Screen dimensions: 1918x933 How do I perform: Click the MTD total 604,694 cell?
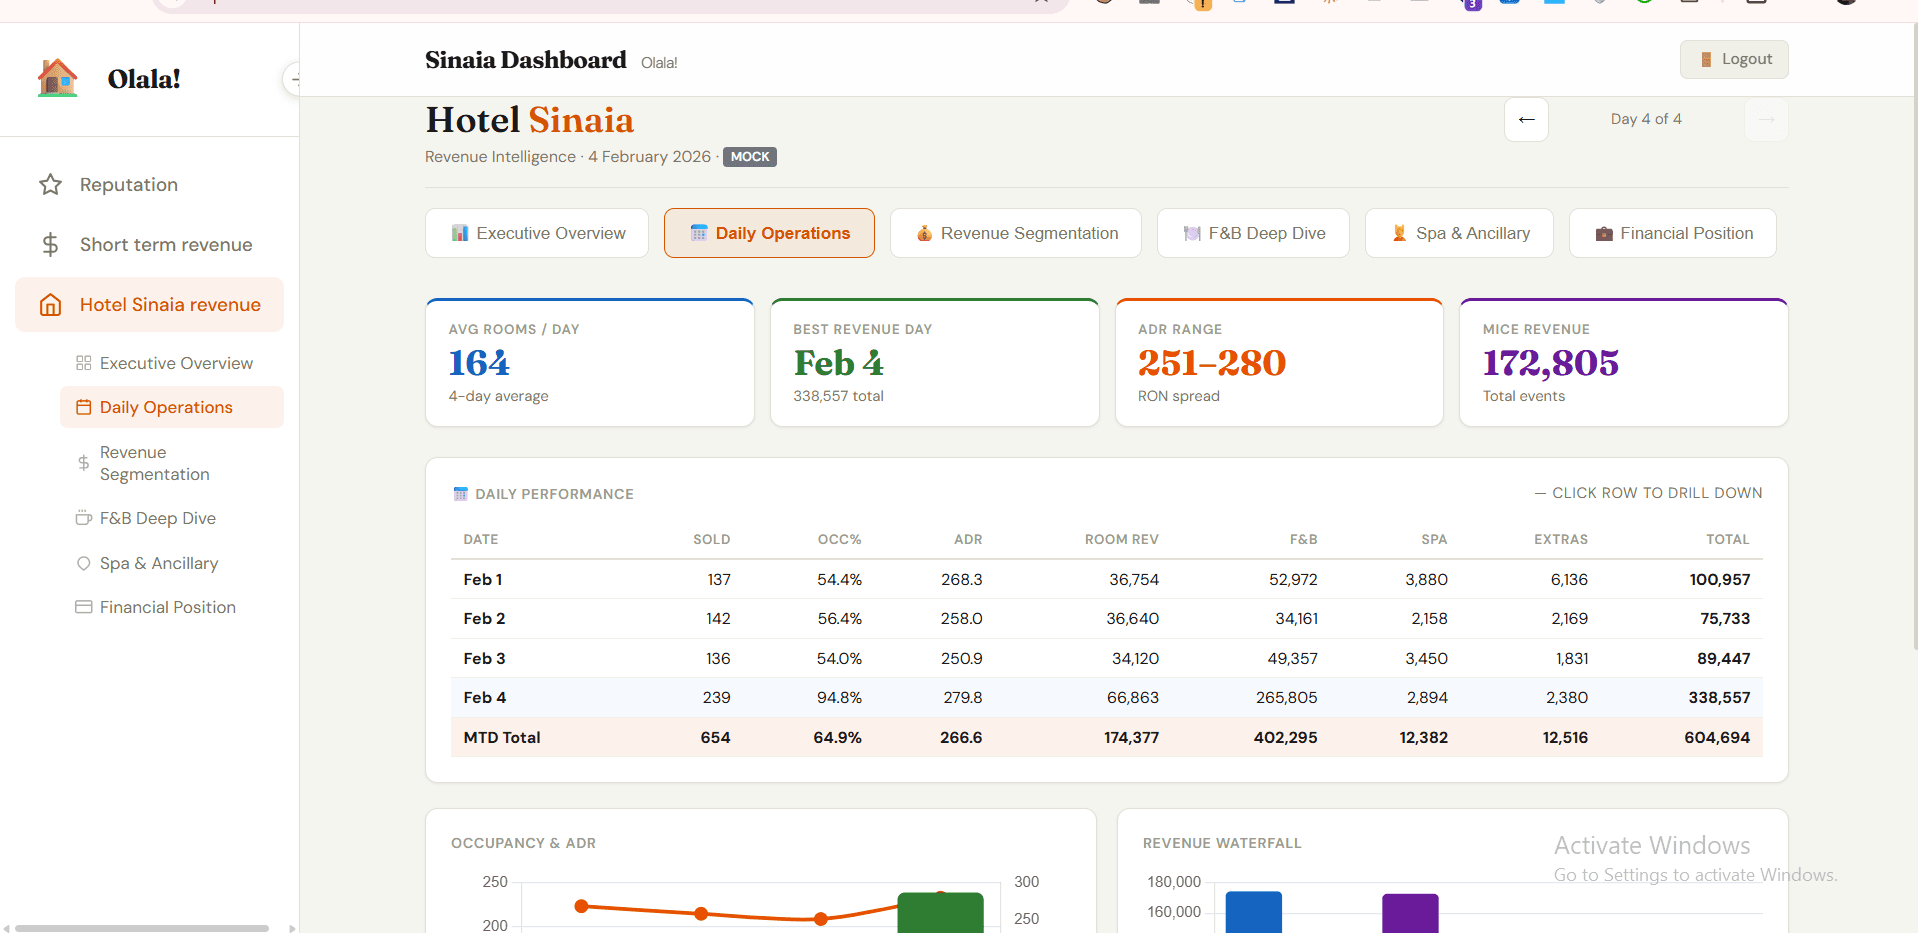pos(1717,737)
